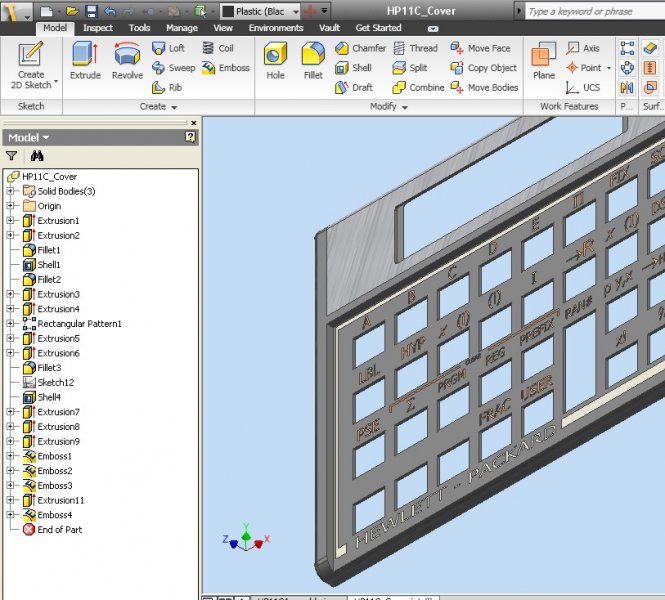This screenshot has height=600, width=665.
Task: Click the binoculars find icon
Action: click(37, 156)
